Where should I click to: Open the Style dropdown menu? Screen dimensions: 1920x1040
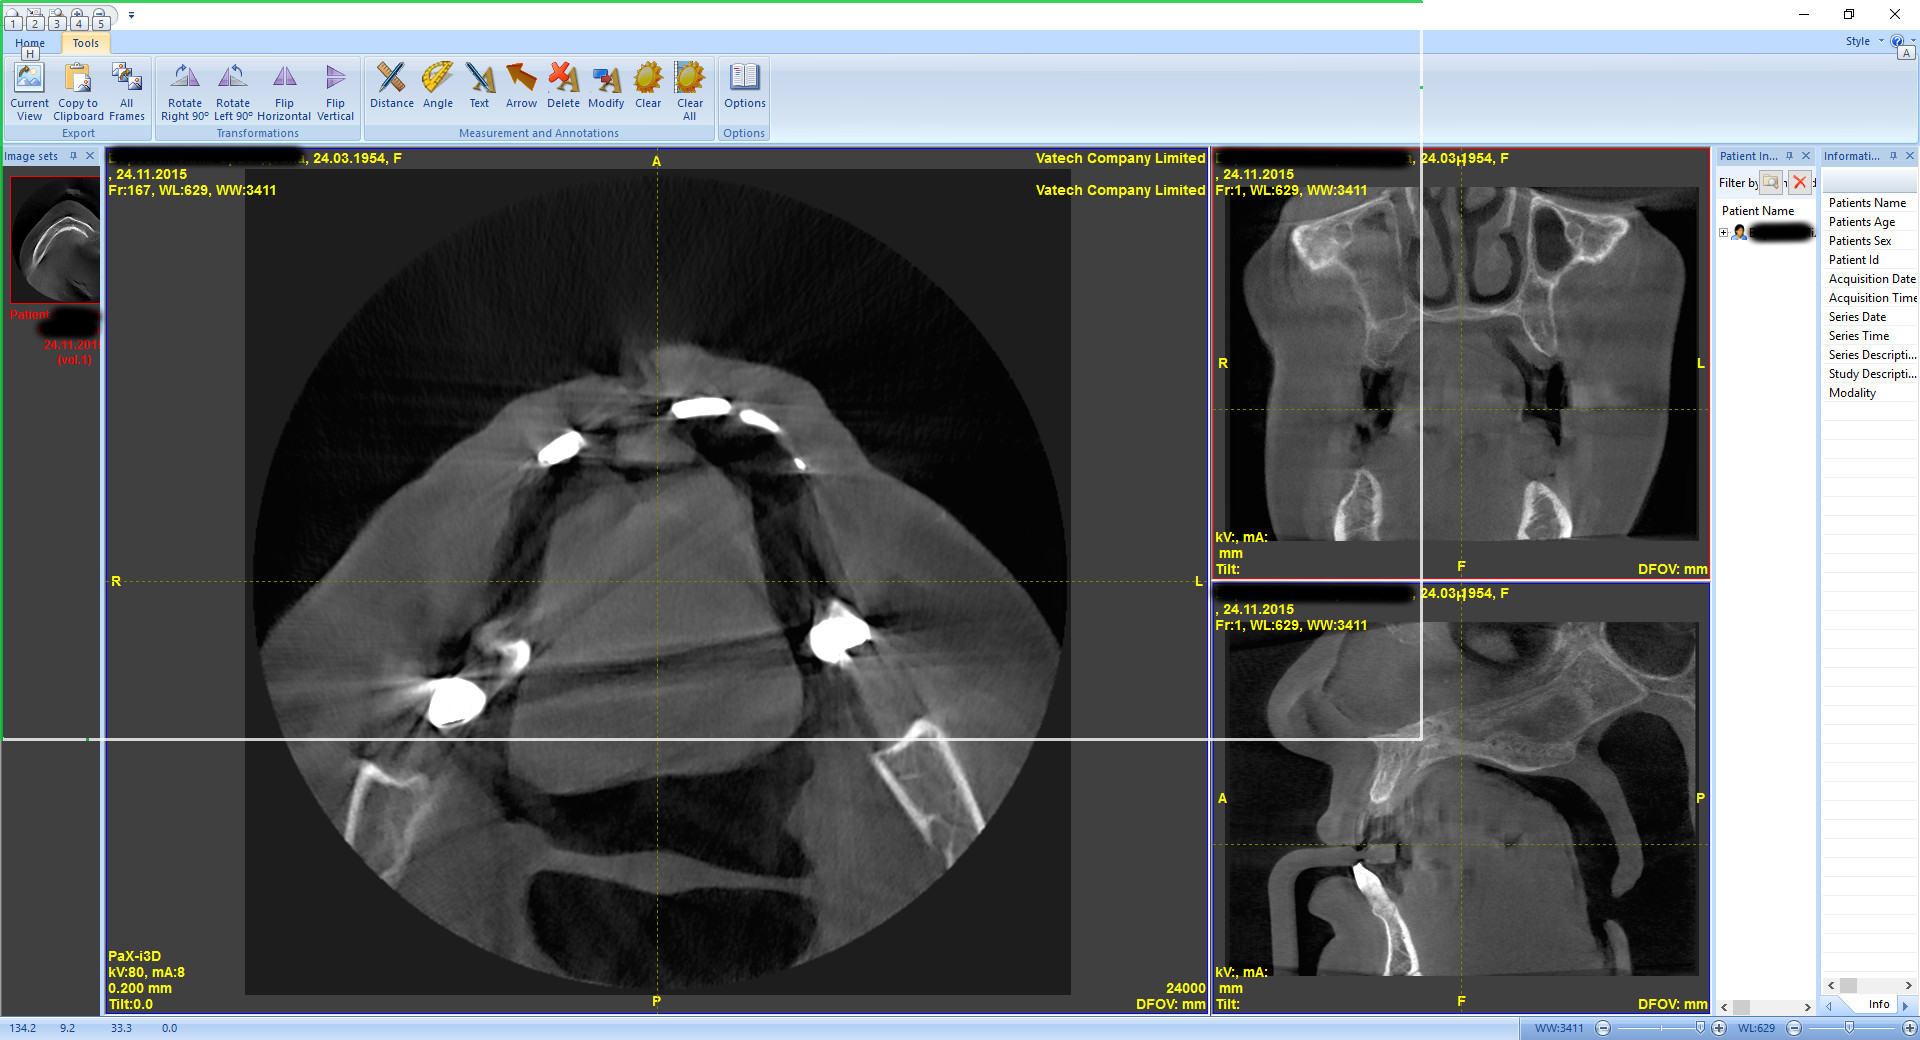click(x=1864, y=42)
